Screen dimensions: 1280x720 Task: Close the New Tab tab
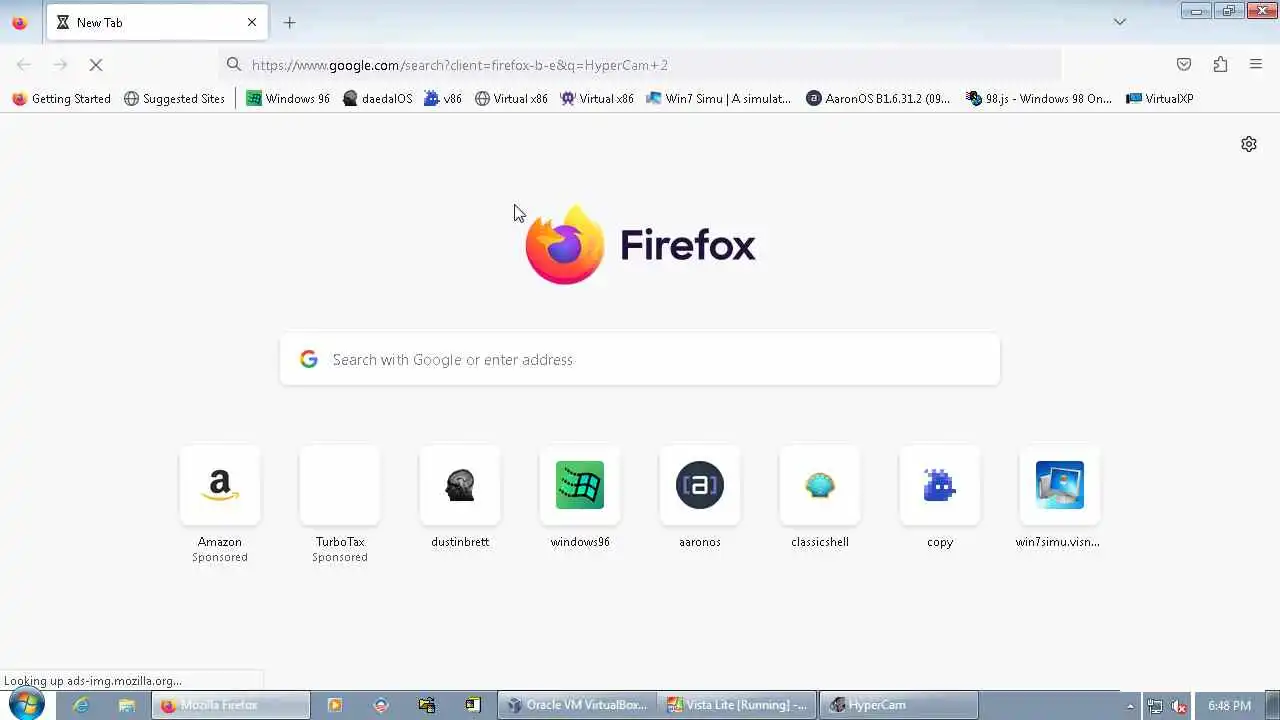pos(252,22)
